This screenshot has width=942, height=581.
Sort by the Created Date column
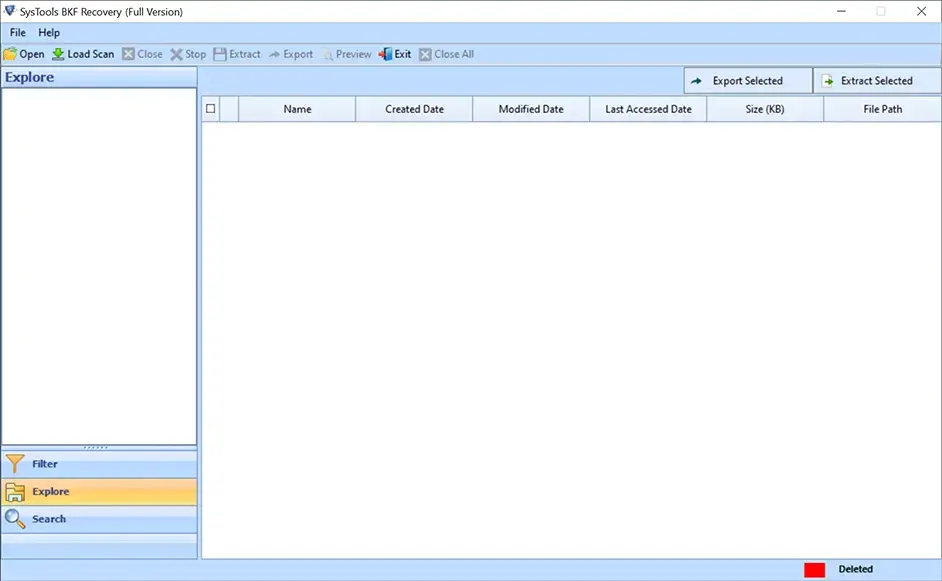tap(415, 109)
